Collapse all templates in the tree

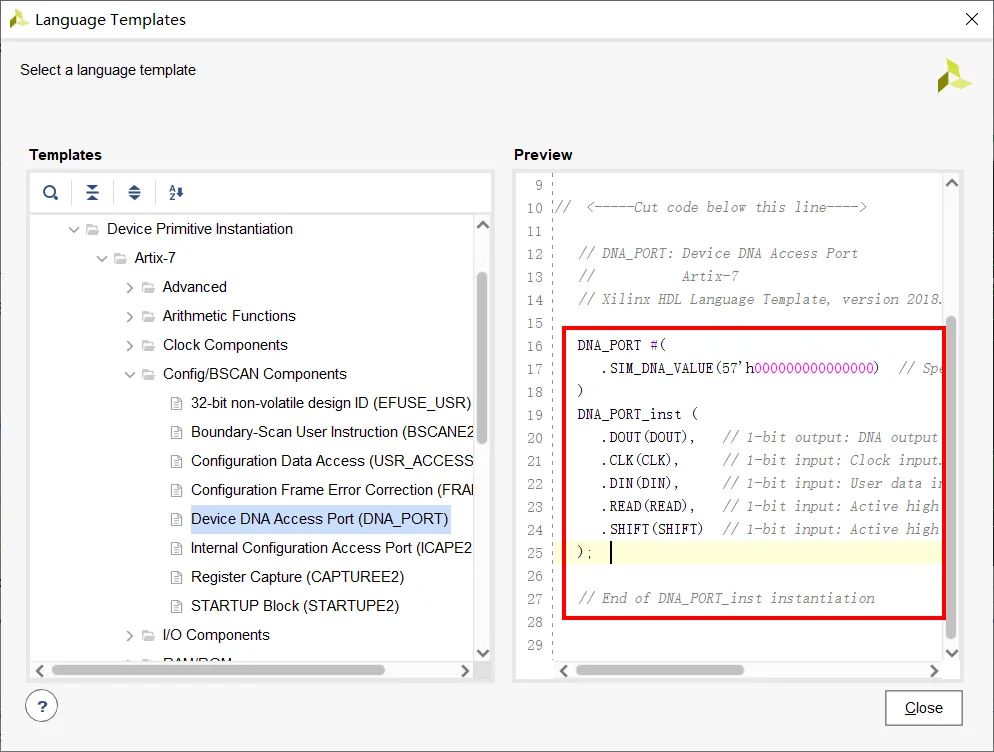click(92, 192)
